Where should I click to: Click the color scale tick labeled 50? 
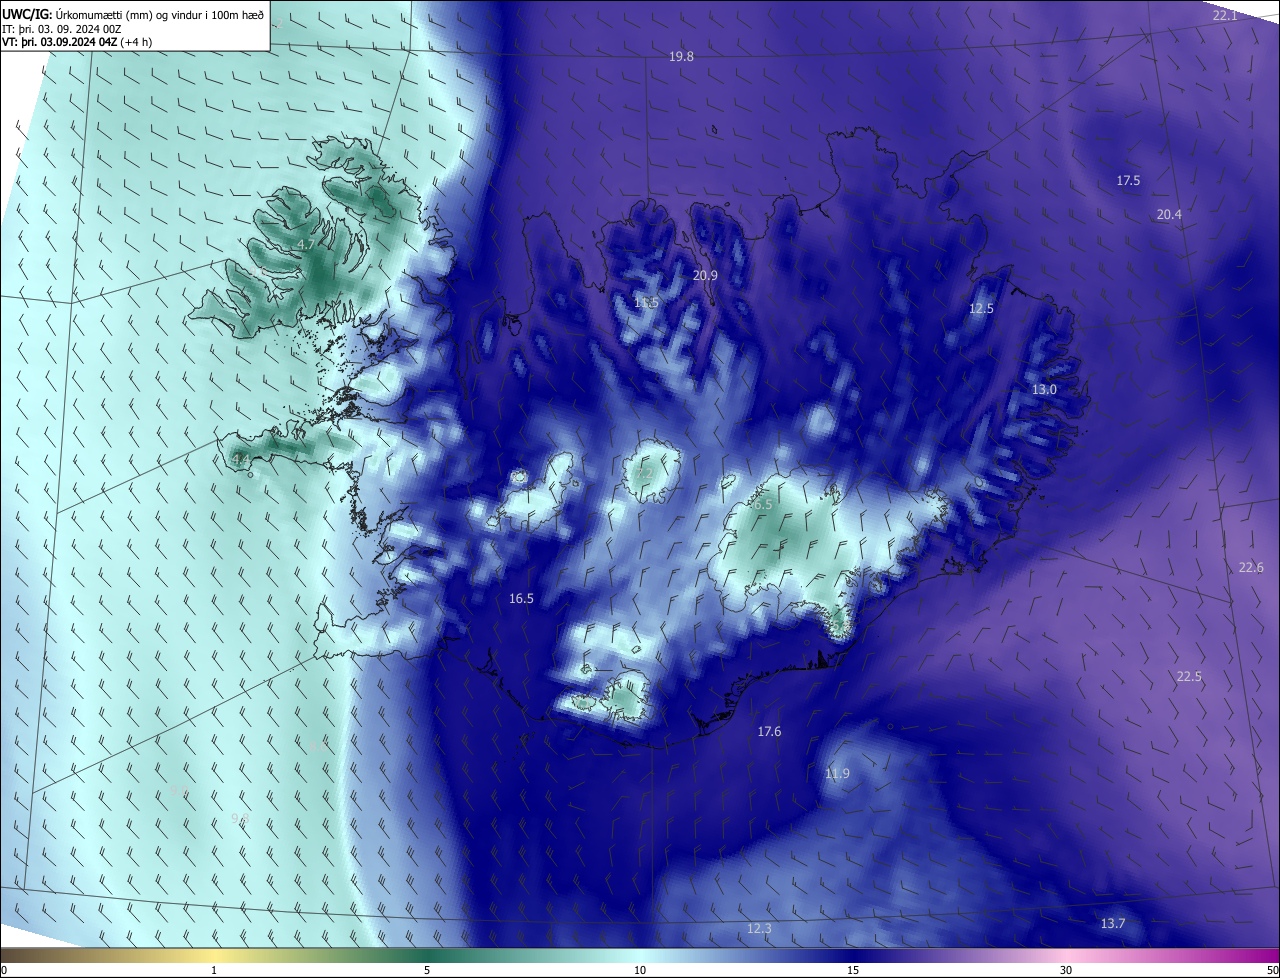(x=1272, y=970)
